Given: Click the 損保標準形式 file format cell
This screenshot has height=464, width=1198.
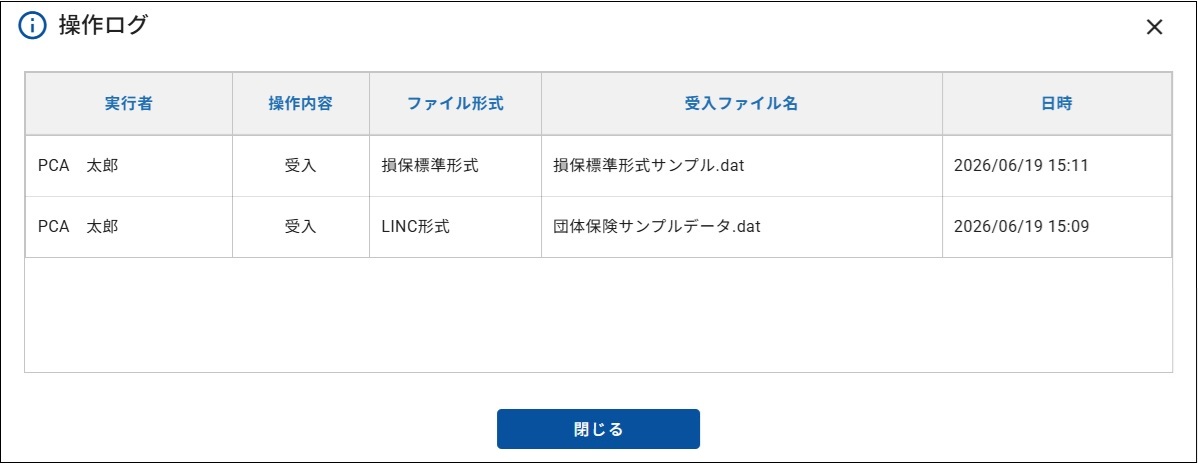Looking at the screenshot, I should 455,166.
